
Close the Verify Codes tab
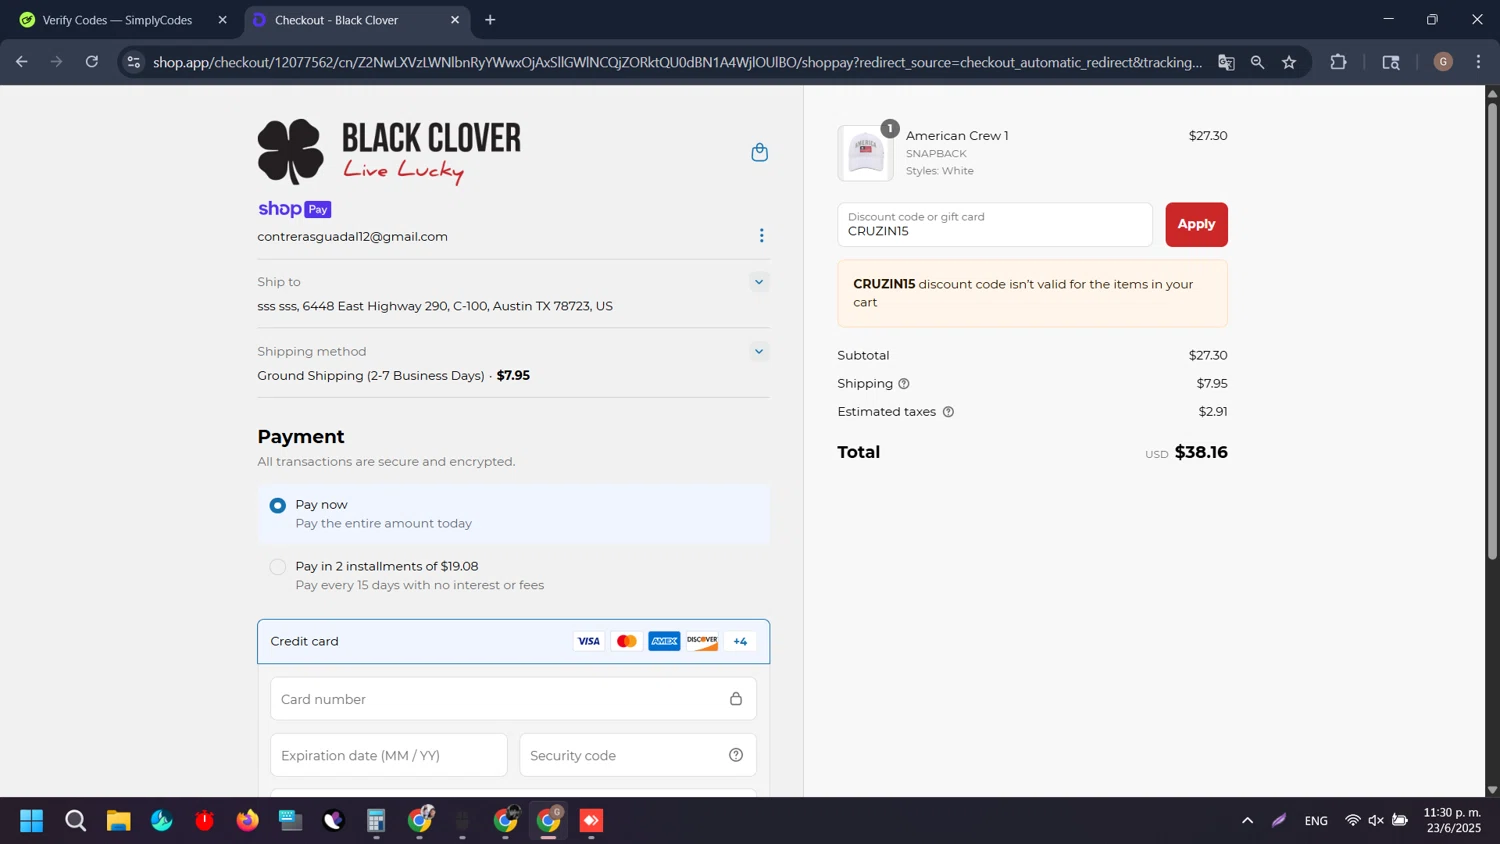point(222,20)
